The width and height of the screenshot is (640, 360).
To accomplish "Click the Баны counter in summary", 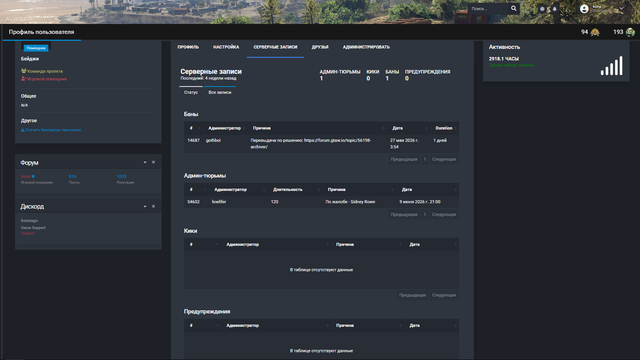I will [392, 75].
